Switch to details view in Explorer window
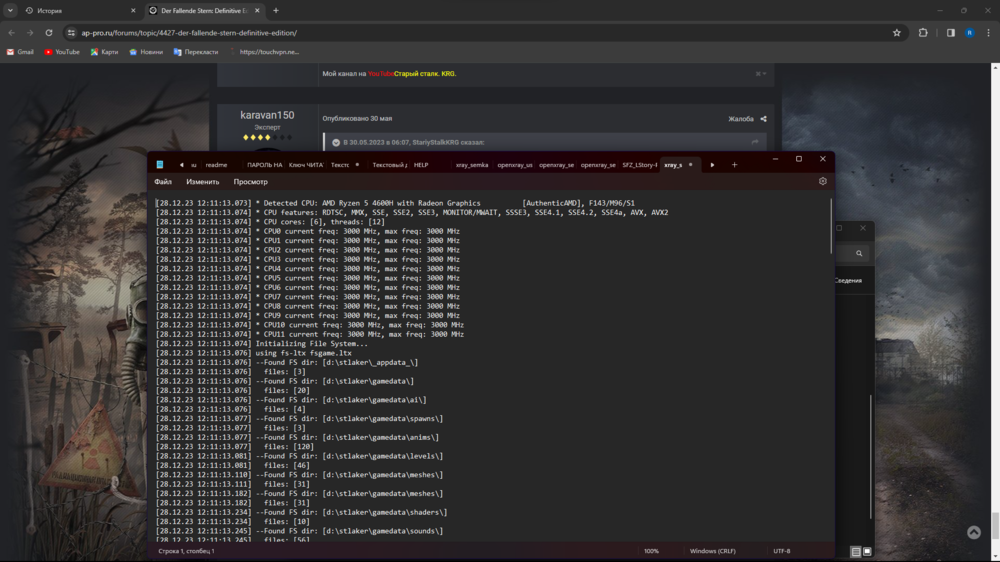Viewport: 1000px width, 562px height. click(x=855, y=551)
